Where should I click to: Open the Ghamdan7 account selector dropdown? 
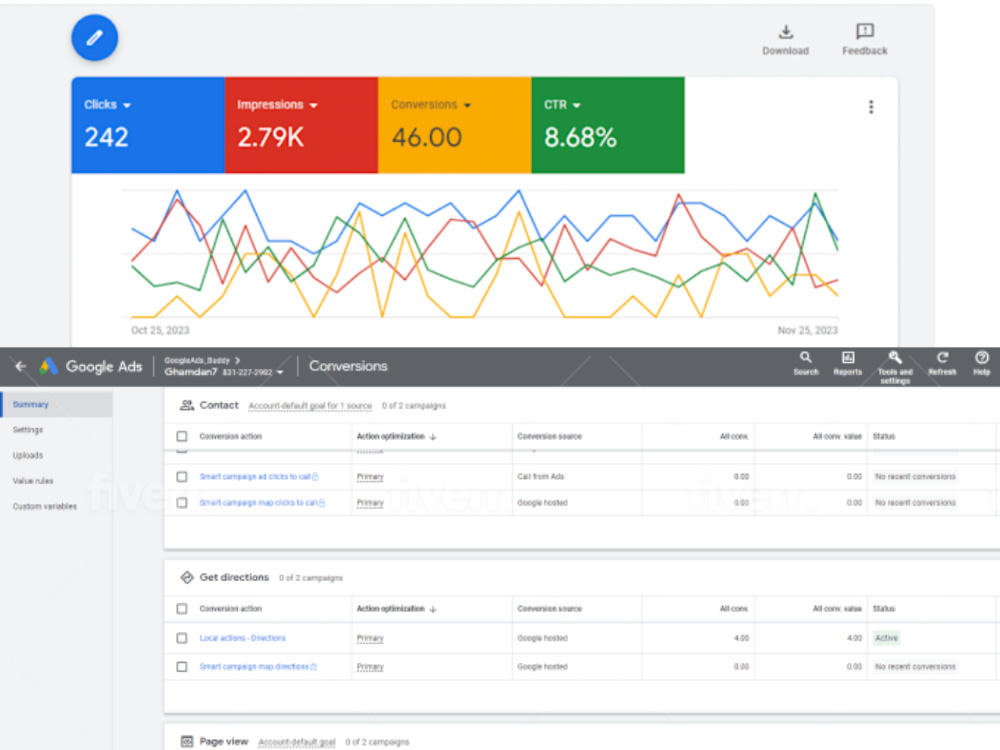point(279,372)
